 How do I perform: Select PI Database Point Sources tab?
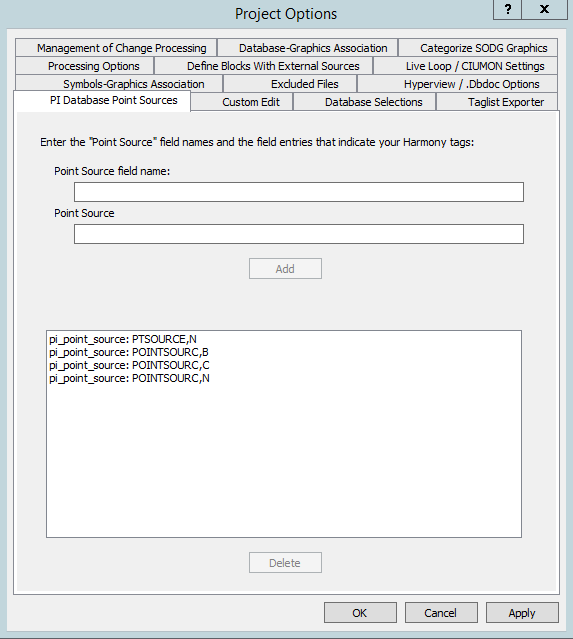click(x=102, y=100)
